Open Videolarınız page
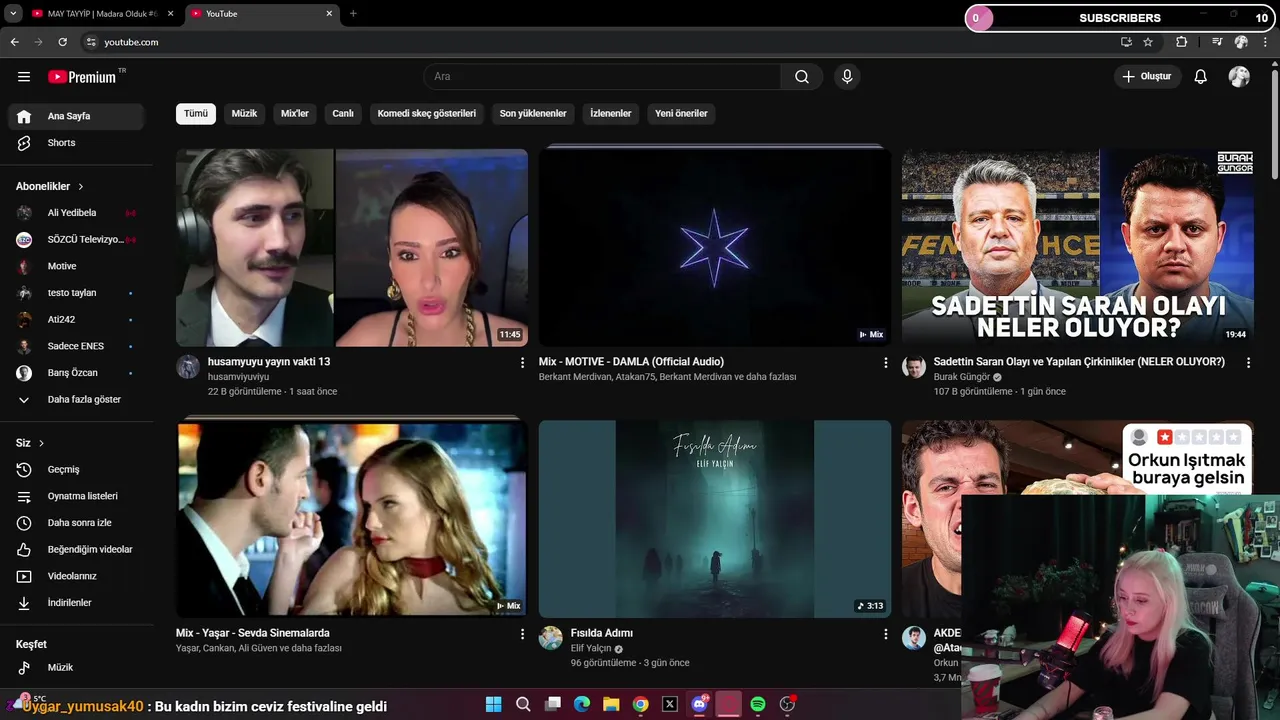The height and width of the screenshot is (720, 1280). (x=76, y=576)
